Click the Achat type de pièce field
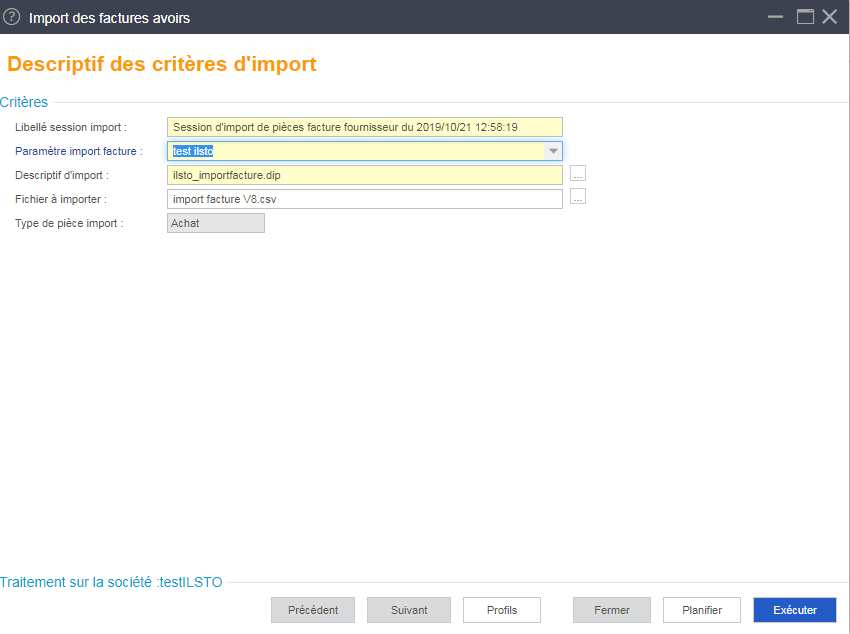Image resolution: width=850 pixels, height=634 pixels. [216, 223]
